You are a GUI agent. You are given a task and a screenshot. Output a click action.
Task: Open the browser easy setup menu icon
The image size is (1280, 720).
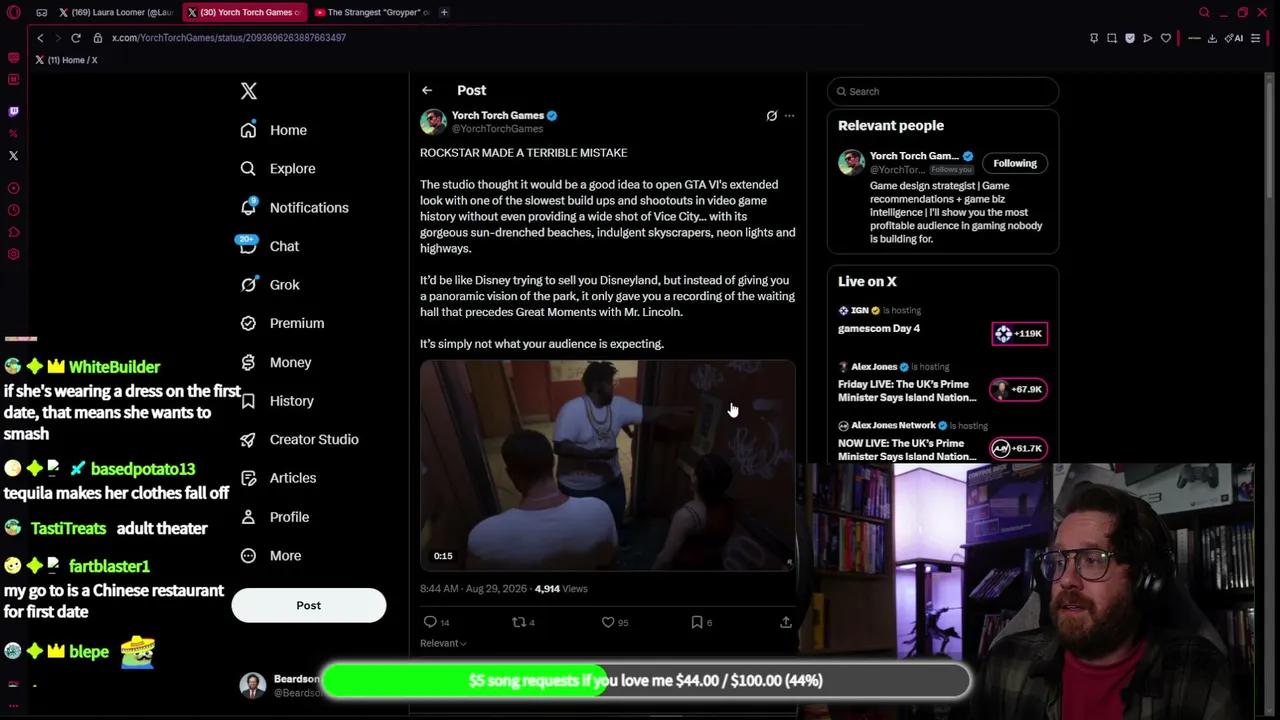(x=1256, y=38)
